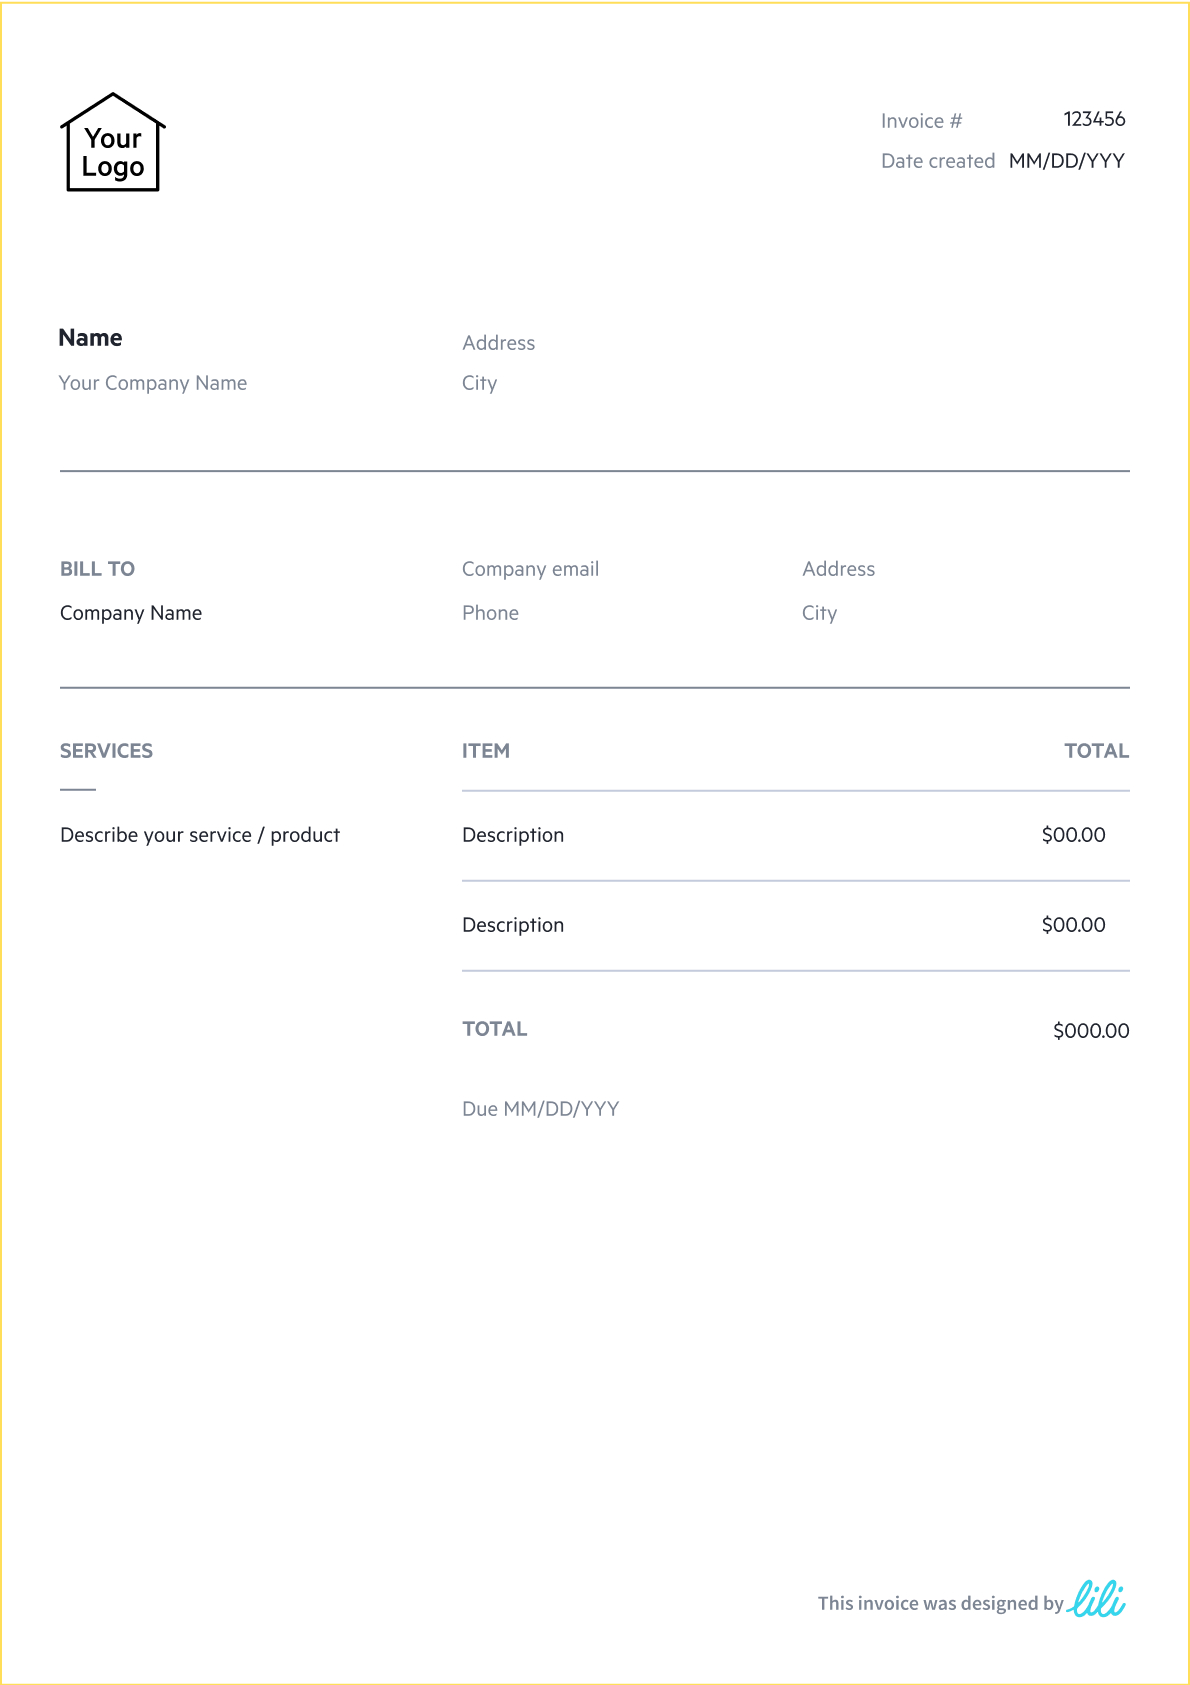Click the Invoice # label
This screenshot has height=1685, width=1190.
921,121
